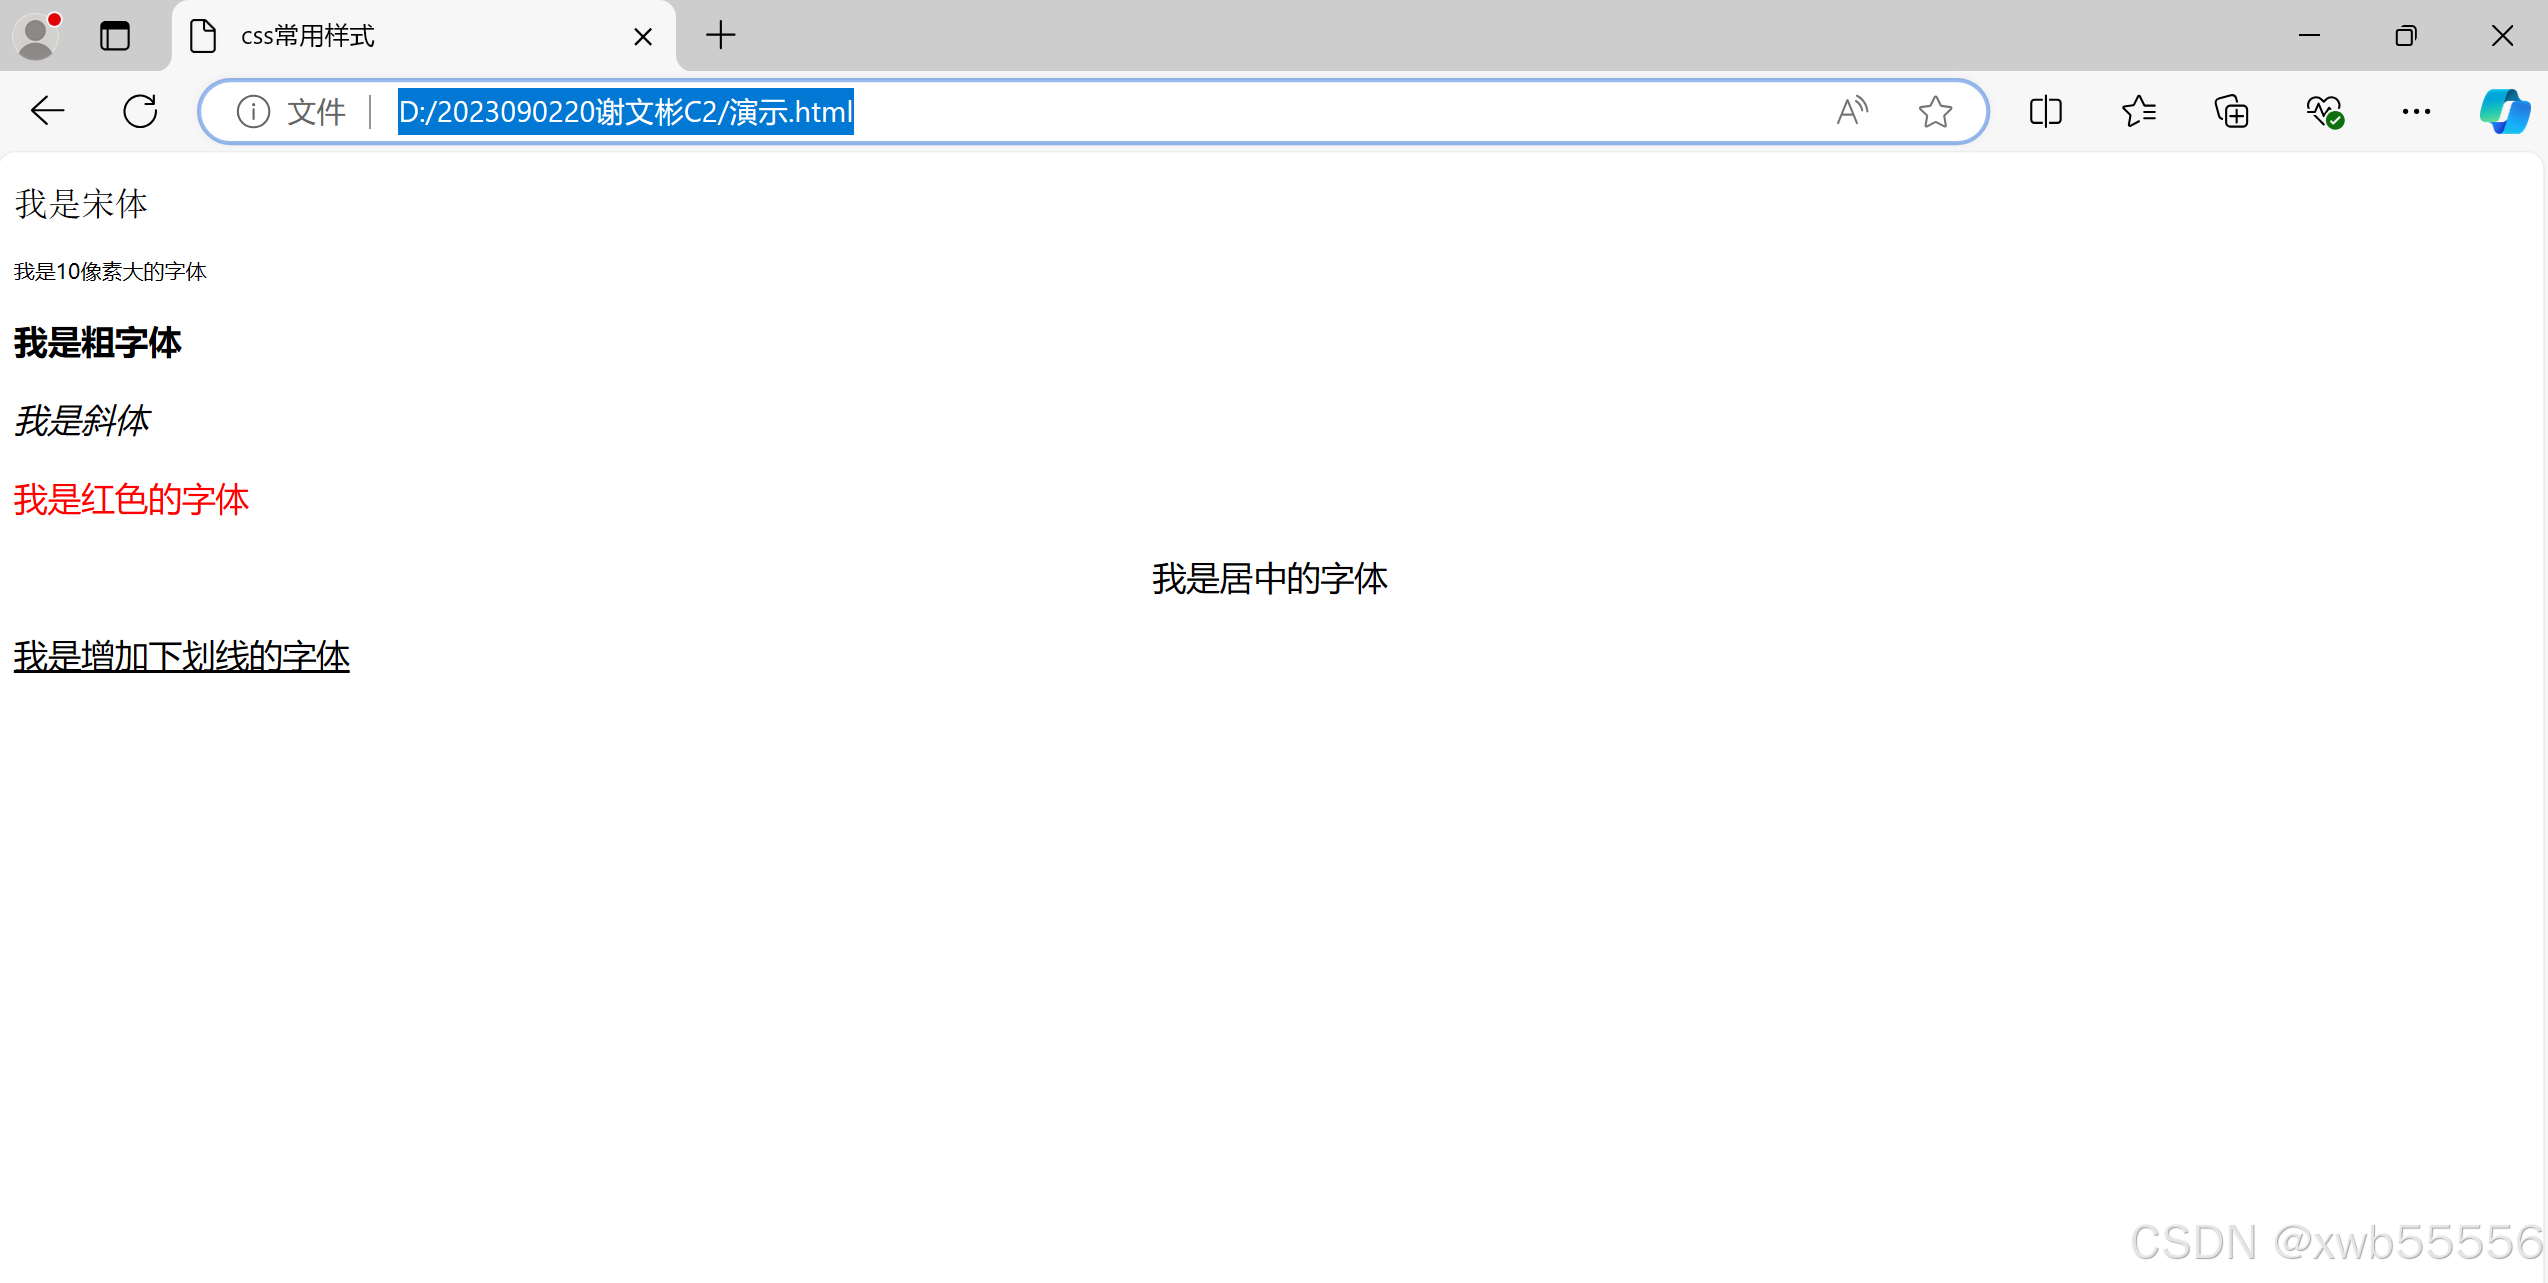Click the red text 我是红色的字体
2548x1283 pixels.
[131, 500]
